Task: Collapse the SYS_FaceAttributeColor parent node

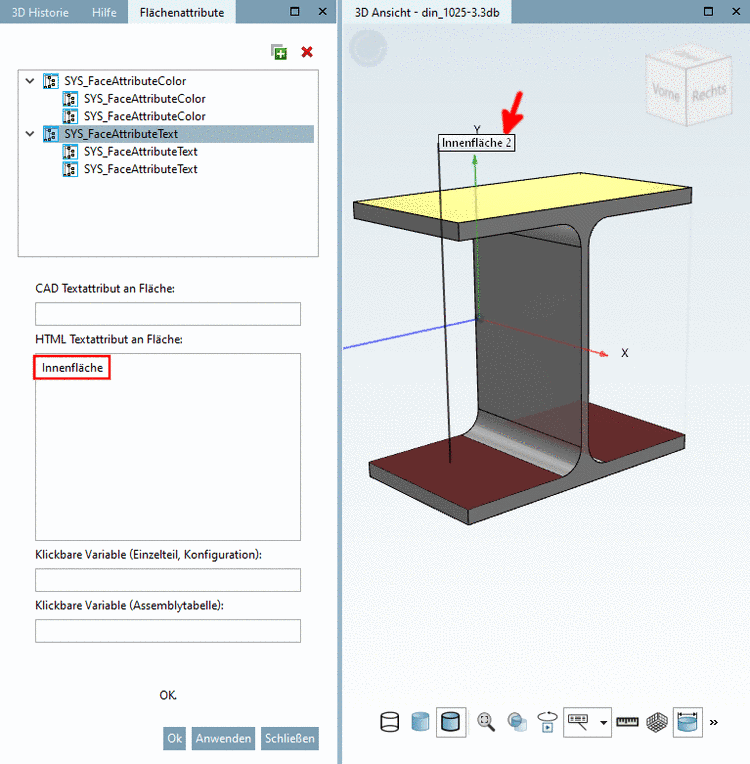Action: pos(30,81)
